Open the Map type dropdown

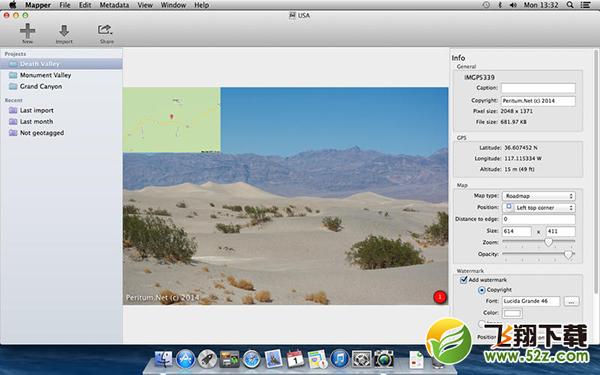pos(538,196)
